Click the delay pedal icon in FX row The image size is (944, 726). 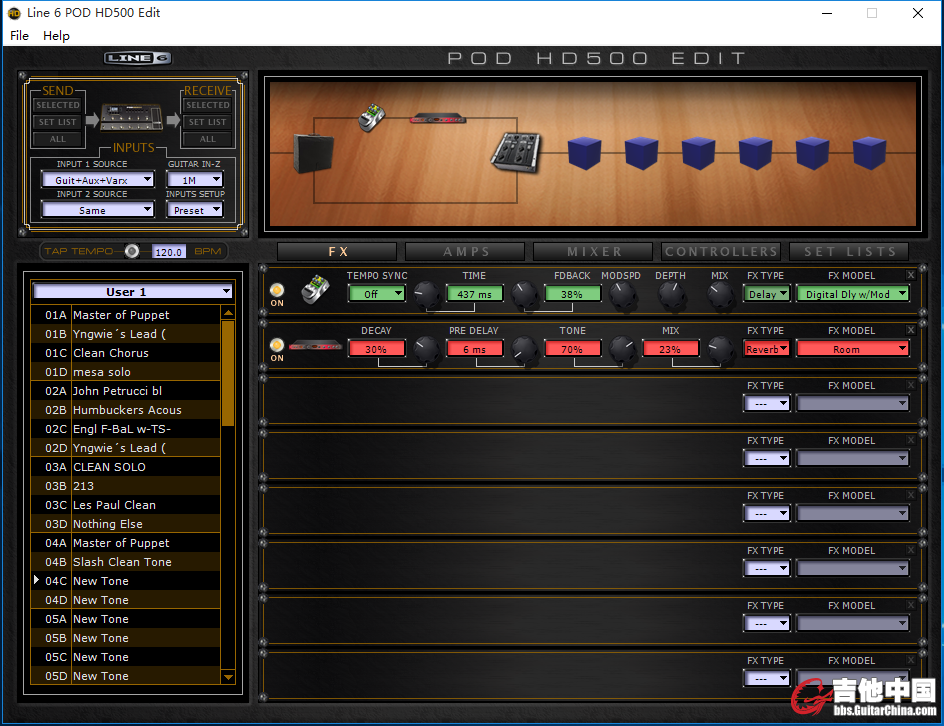click(316, 290)
